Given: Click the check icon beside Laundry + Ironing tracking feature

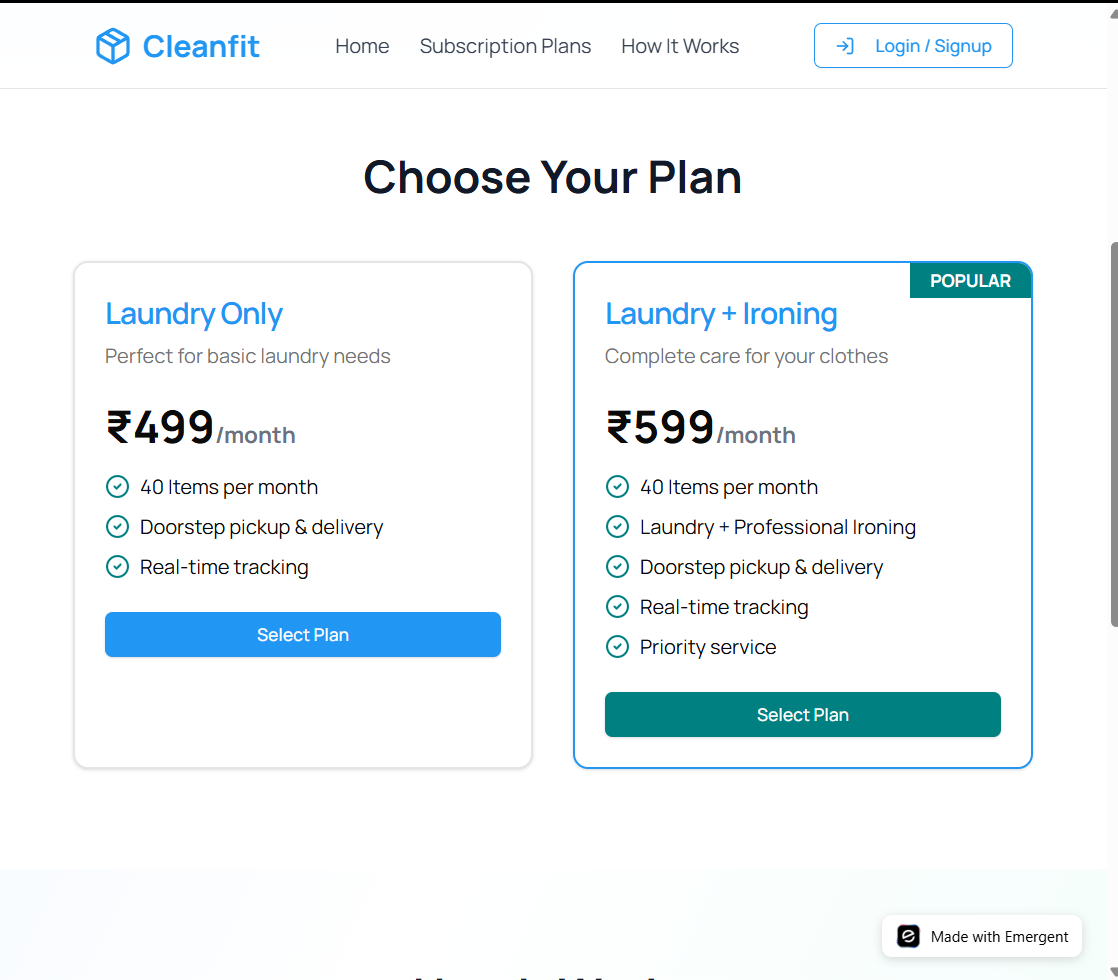Looking at the screenshot, I should tap(618, 606).
